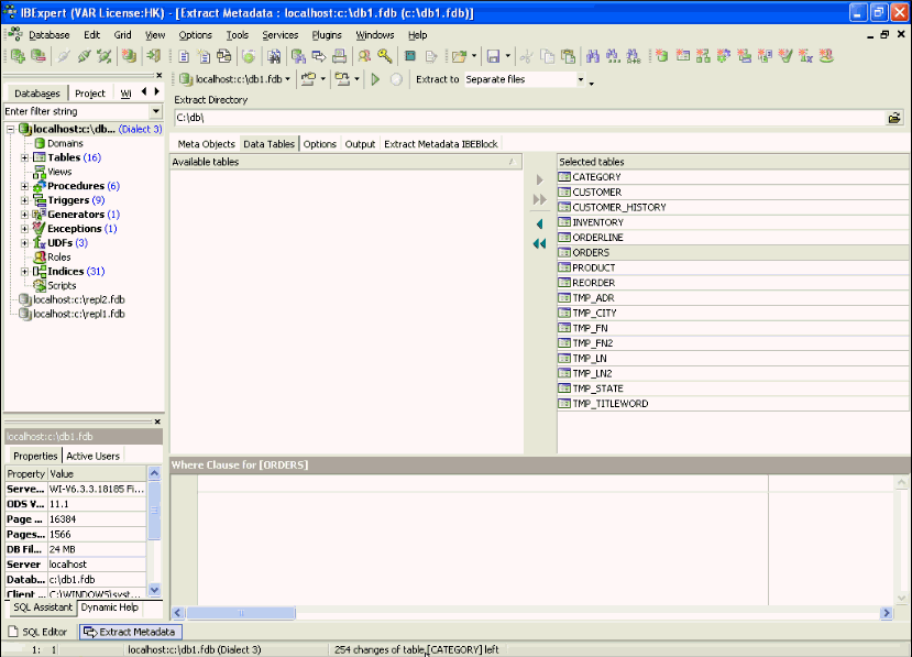
Task: Browse for extract directory folder icon
Action: [894, 118]
